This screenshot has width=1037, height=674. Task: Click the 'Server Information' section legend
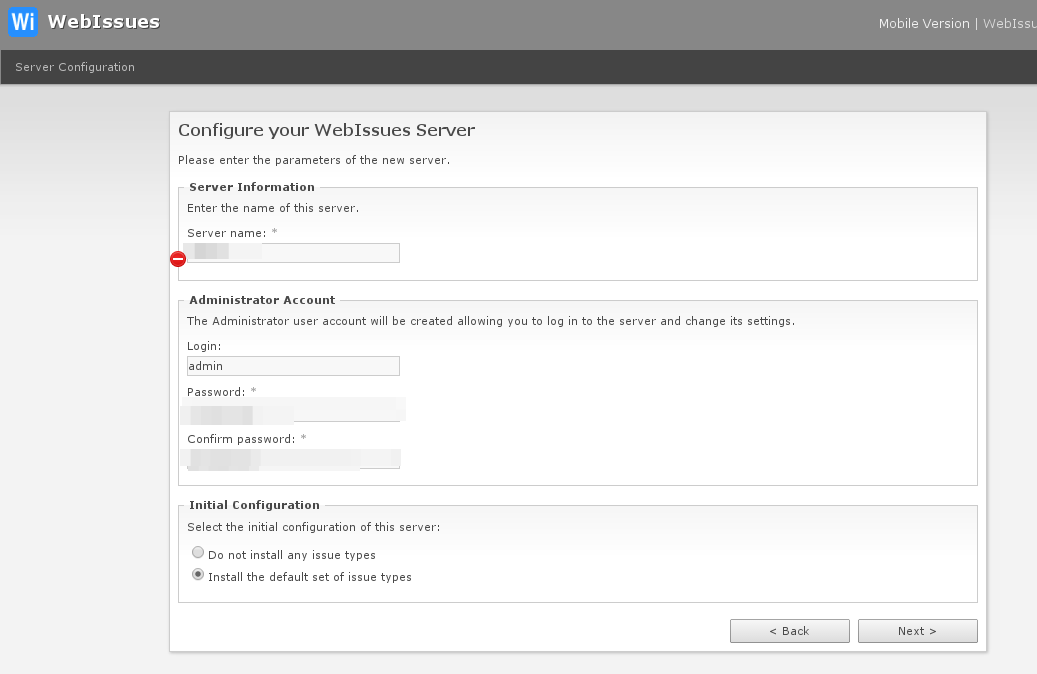(252, 187)
